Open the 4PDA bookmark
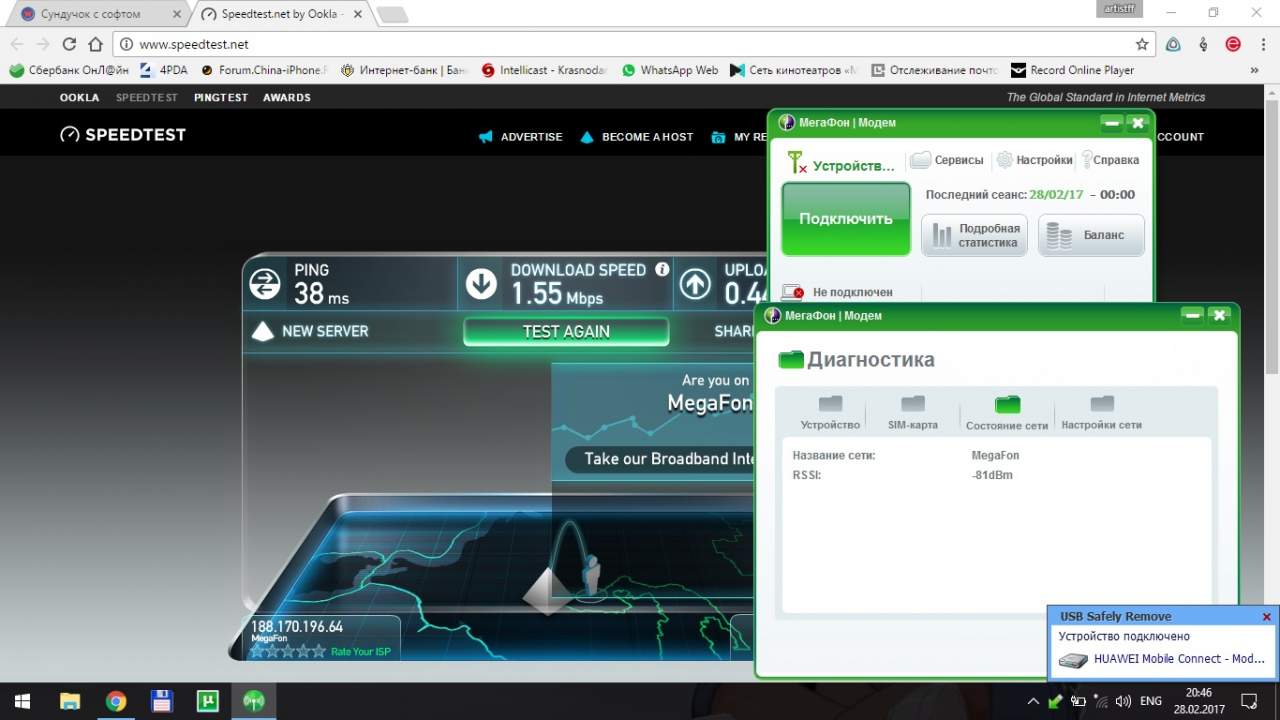The width and height of the screenshot is (1280, 720). coord(164,70)
